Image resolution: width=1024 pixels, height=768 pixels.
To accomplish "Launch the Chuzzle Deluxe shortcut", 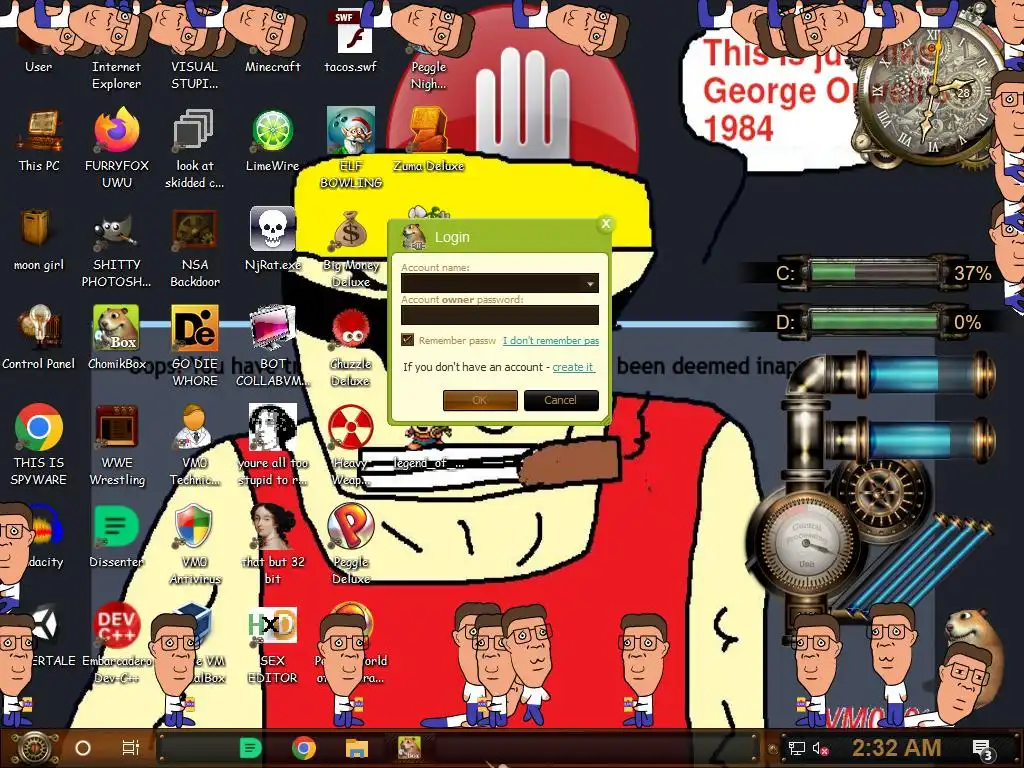I will tap(351, 346).
